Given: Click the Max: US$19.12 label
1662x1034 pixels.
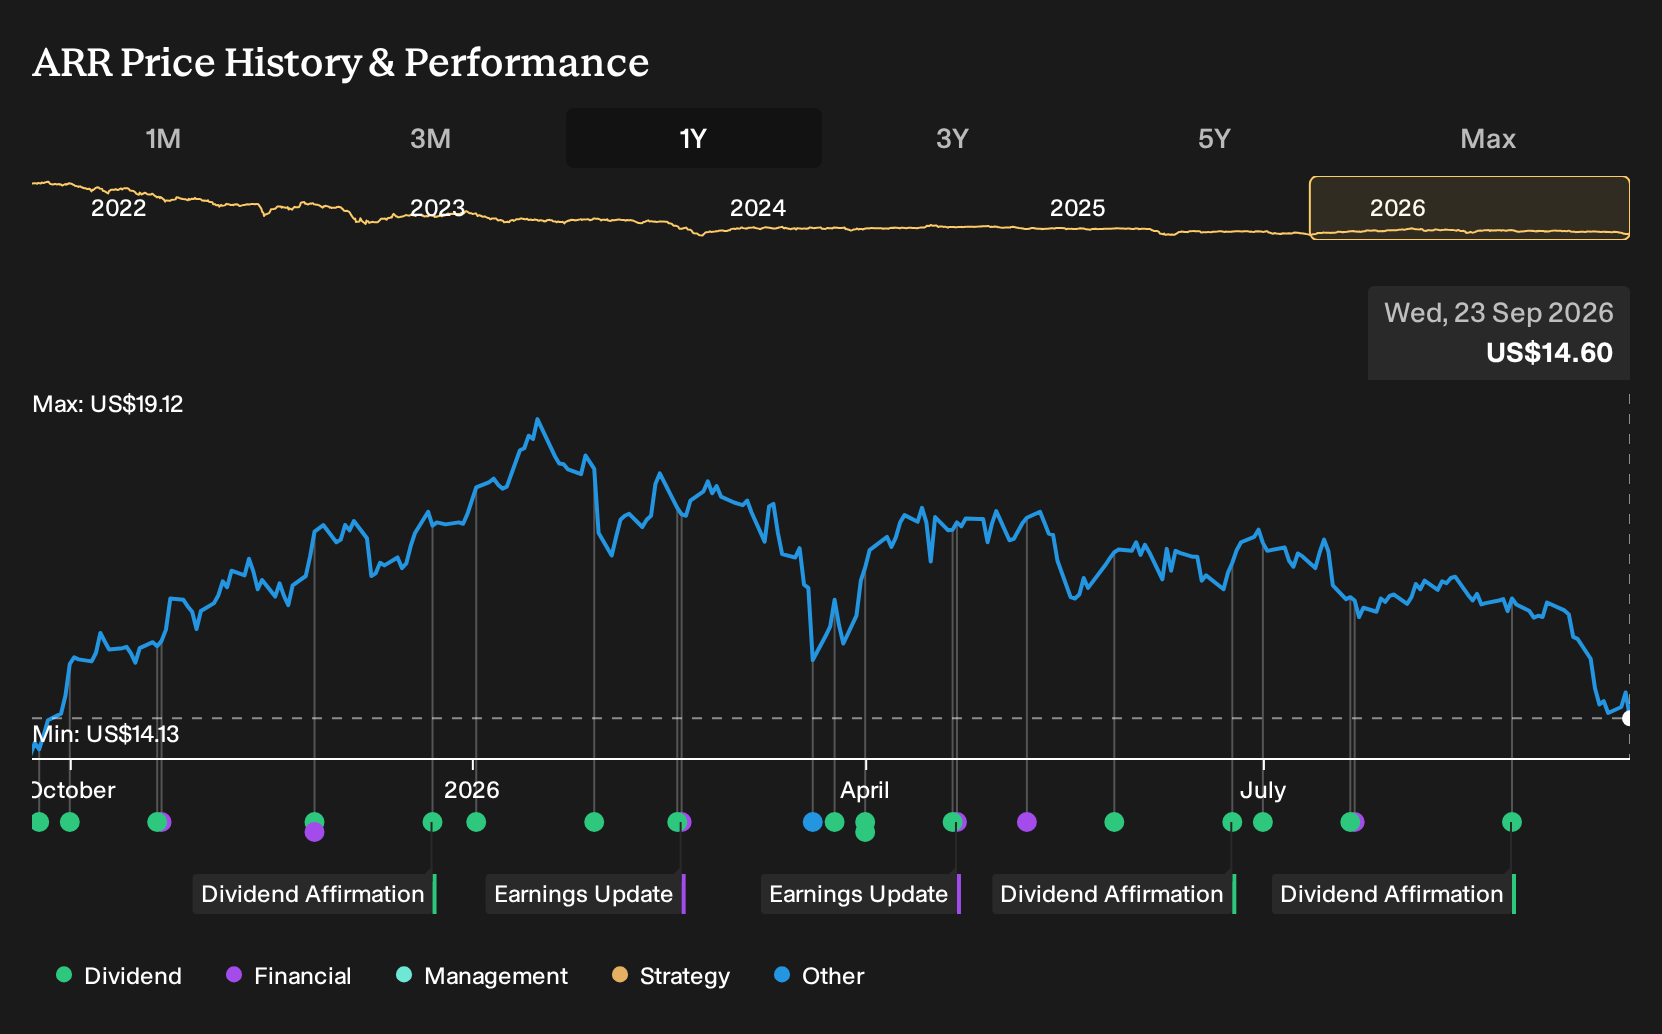Looking at the screenshot, I should [x=108, y=404].
